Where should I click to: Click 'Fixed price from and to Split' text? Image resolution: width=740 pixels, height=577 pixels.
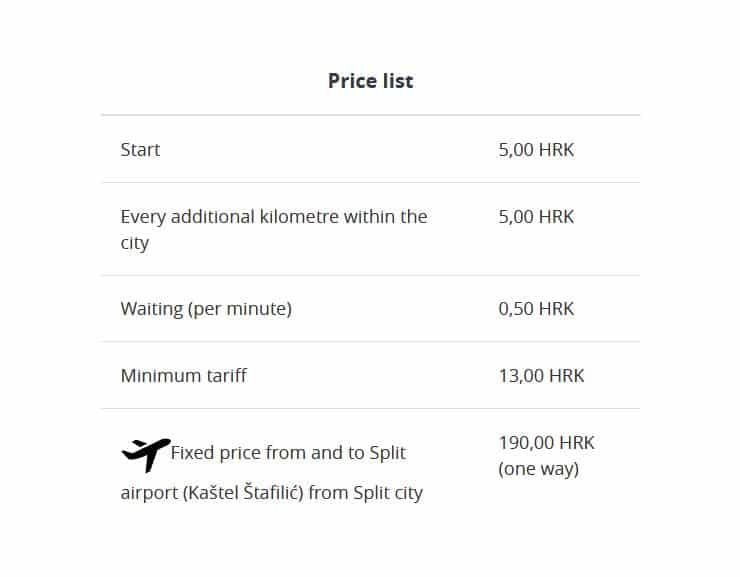pyautogui.click(x=288, y=453)
